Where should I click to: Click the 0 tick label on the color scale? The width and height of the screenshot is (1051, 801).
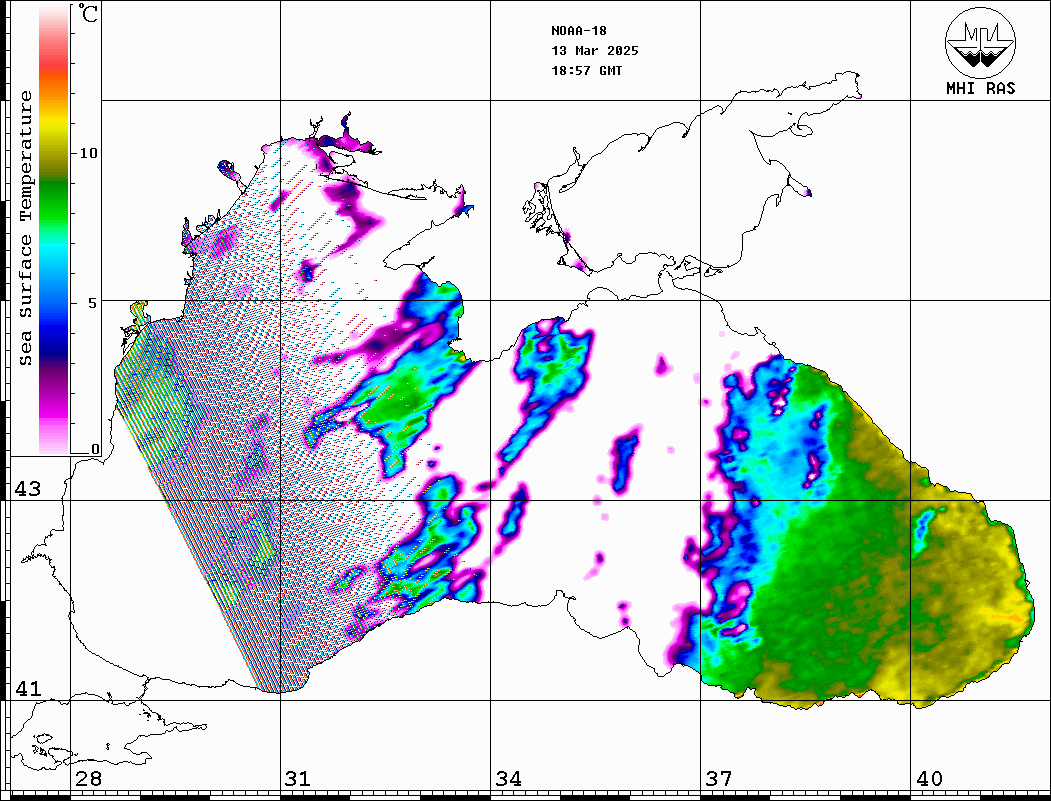95,449
